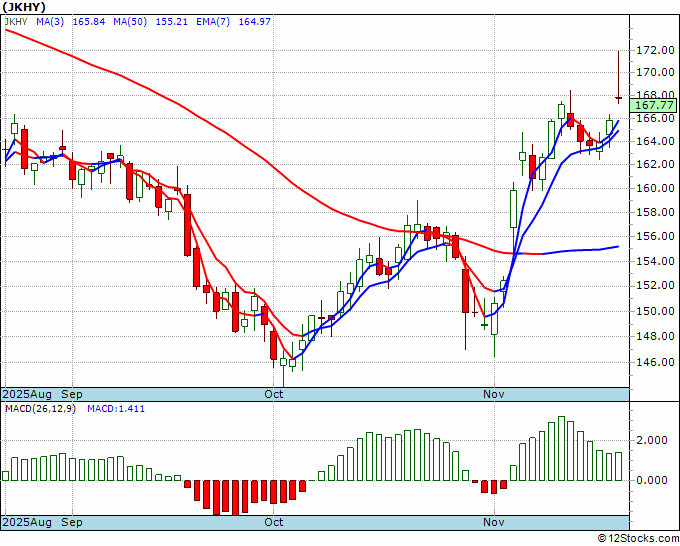
Task: Click the 2.000 MACD axis label
Action: click(651, 440)
